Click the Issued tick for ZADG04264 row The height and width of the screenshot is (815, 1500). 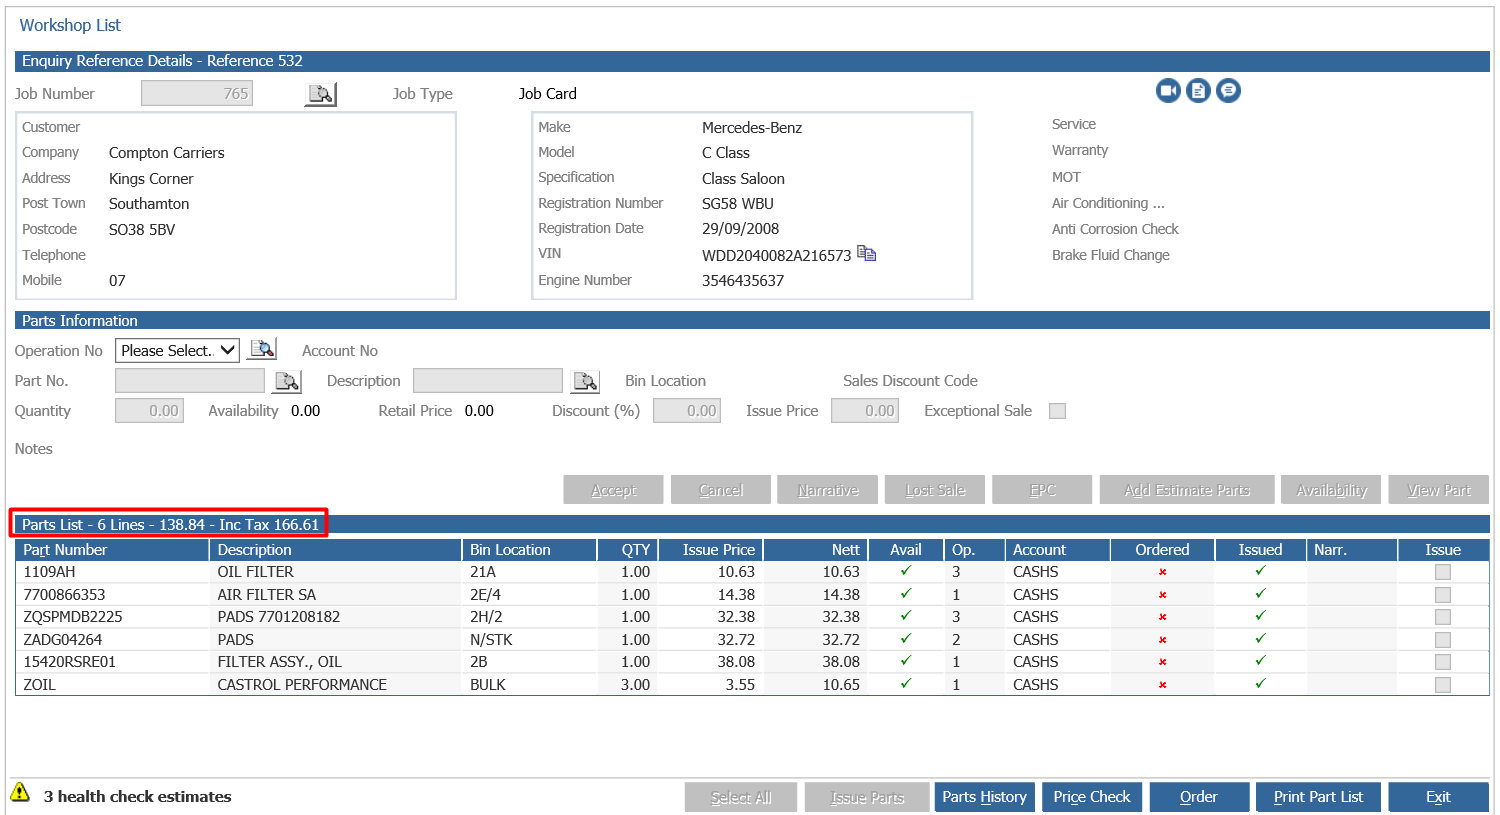click(x=1260, y=639)
